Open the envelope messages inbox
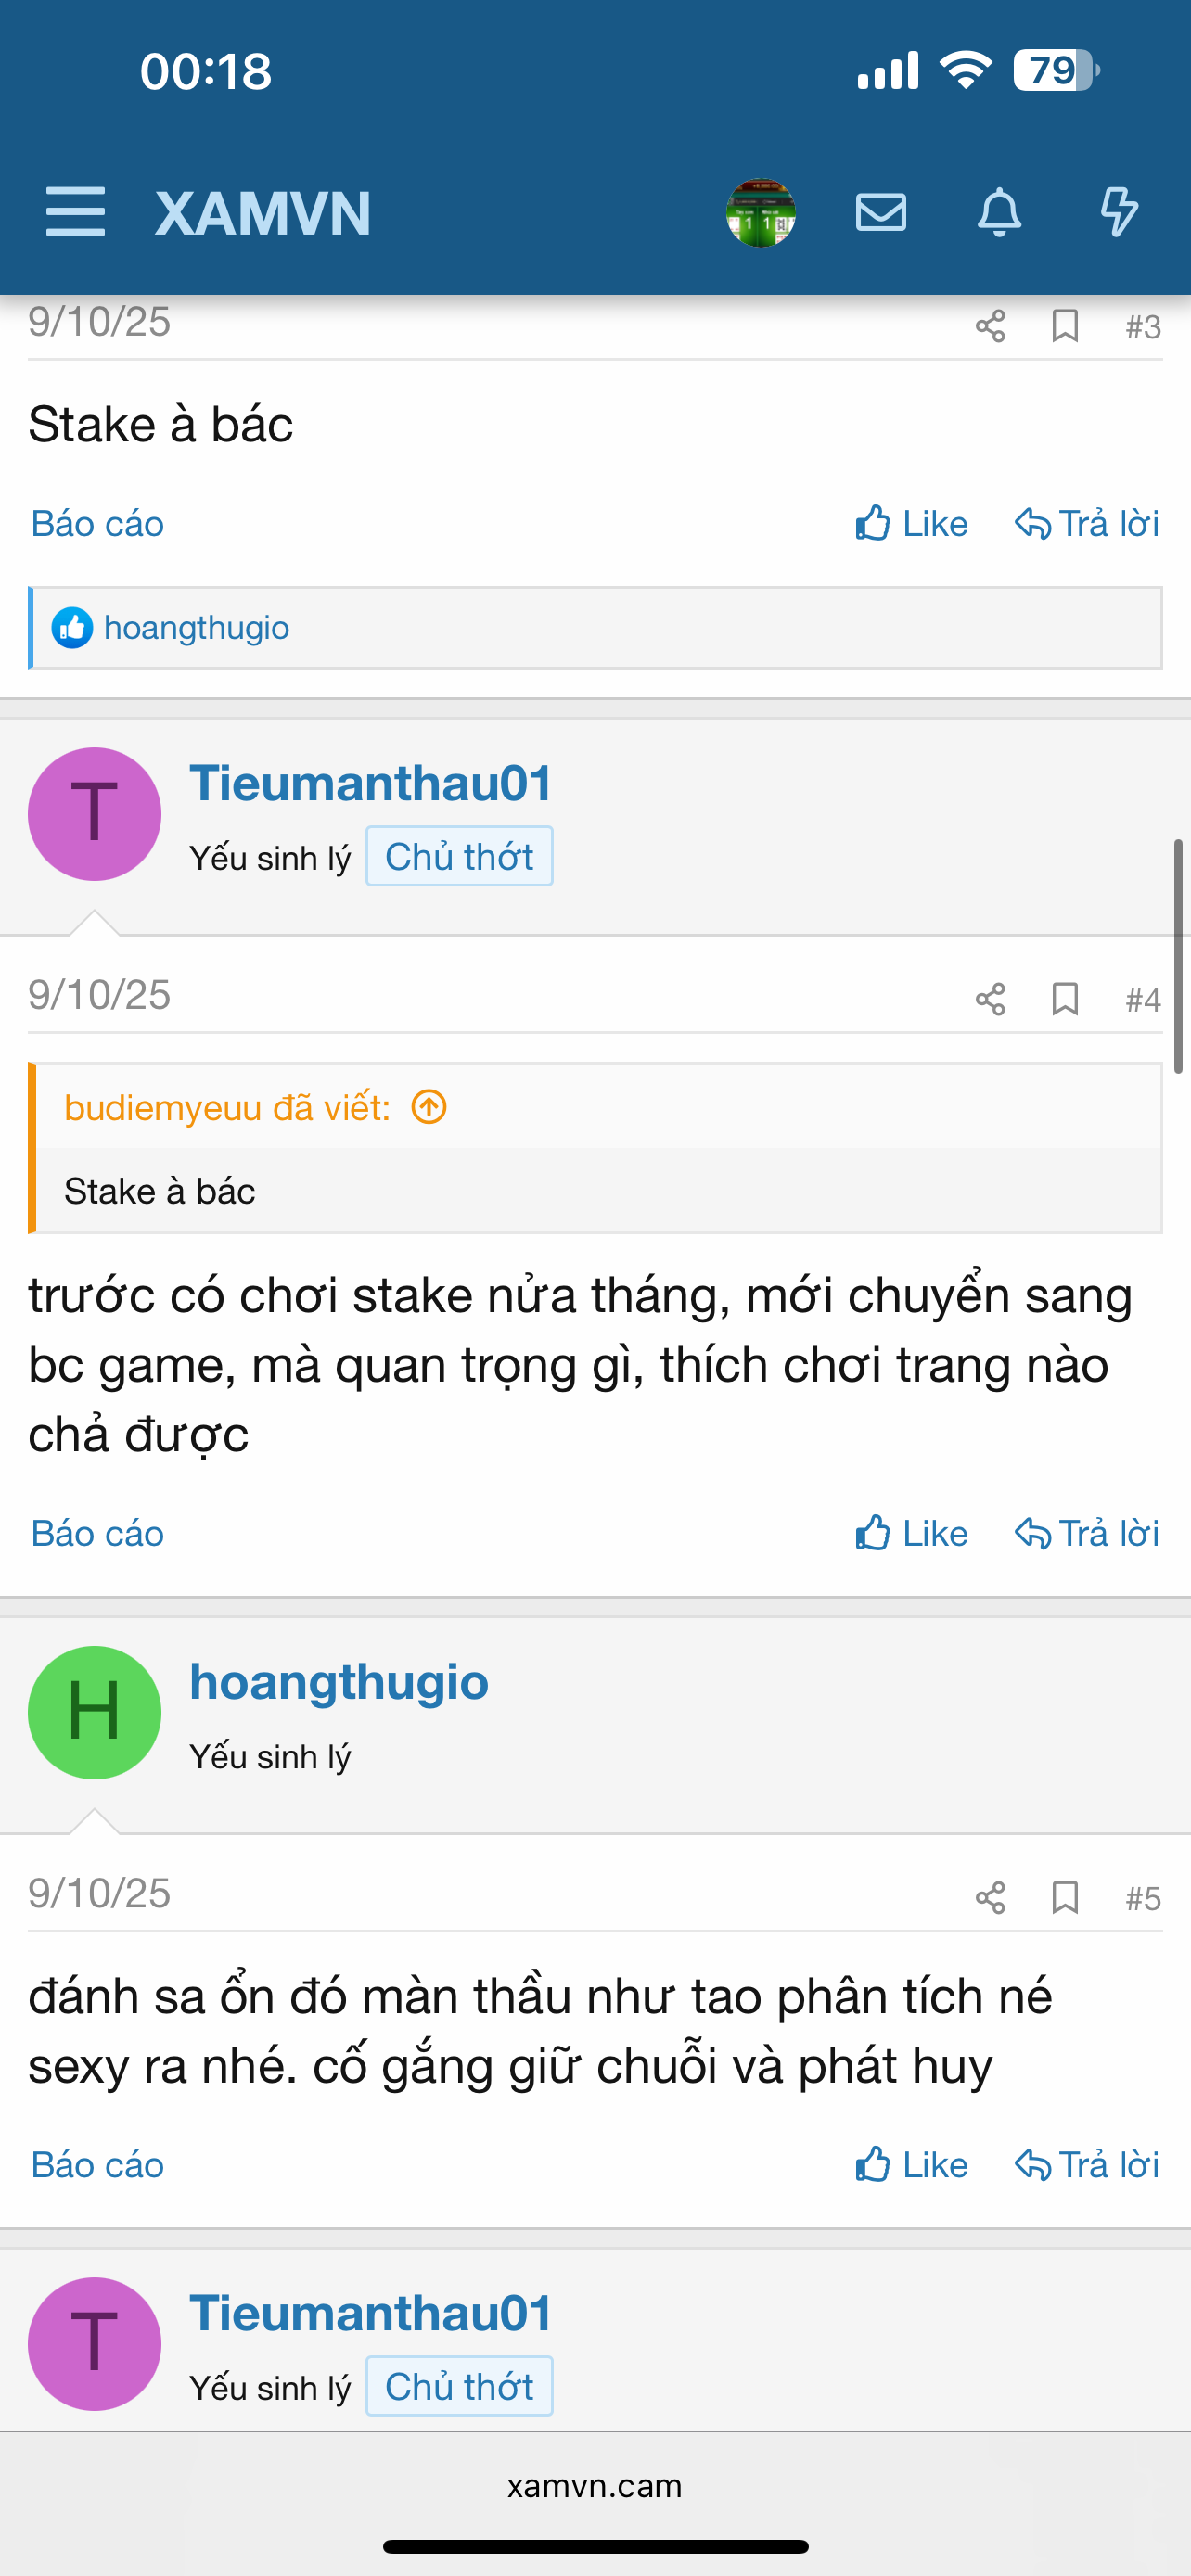The width and height of the screenshot is (1191, 2576). click(881, 212)
